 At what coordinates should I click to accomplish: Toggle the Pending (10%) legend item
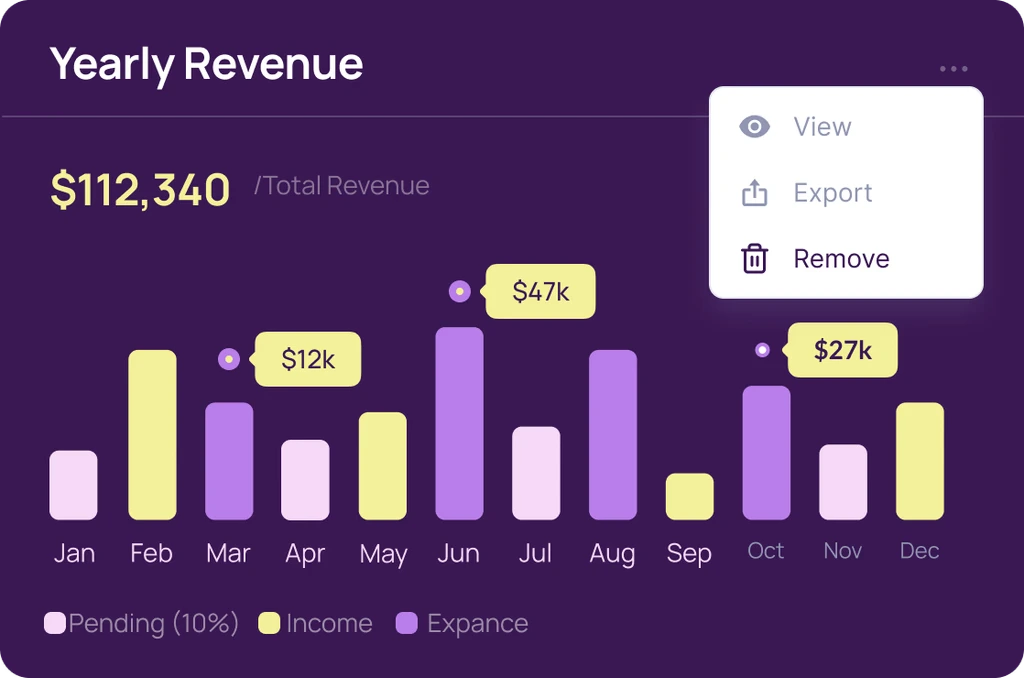(142, 624)
